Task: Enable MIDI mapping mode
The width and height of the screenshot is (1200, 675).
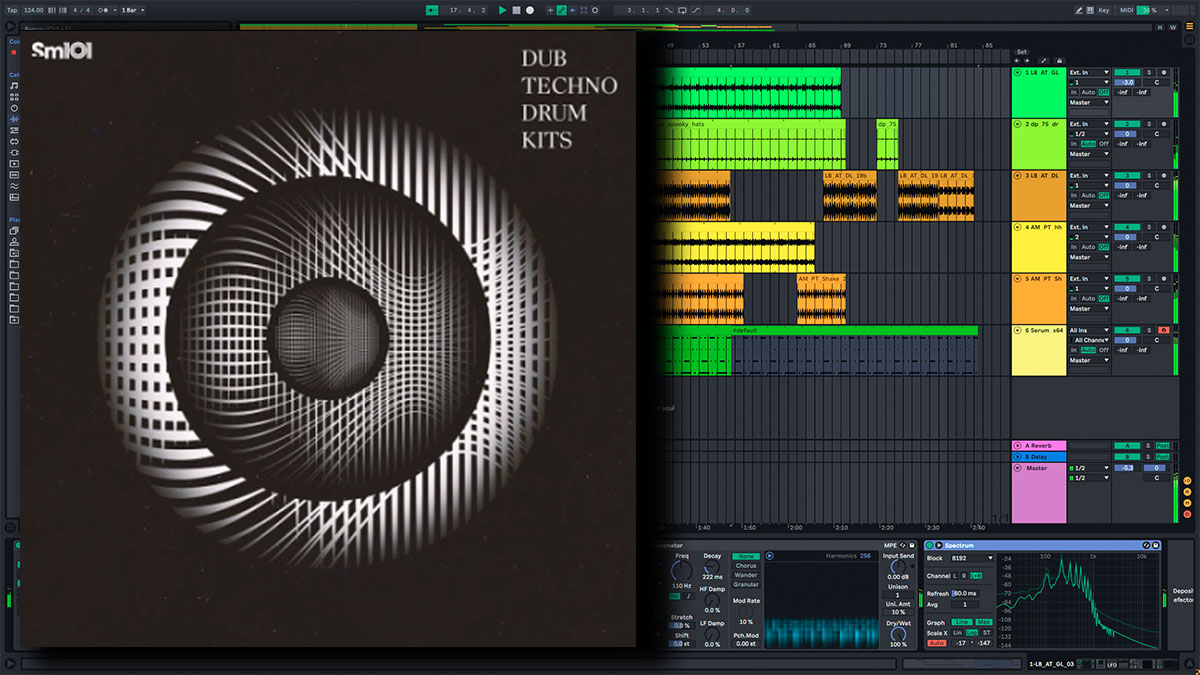Action: coord(1126,10)
